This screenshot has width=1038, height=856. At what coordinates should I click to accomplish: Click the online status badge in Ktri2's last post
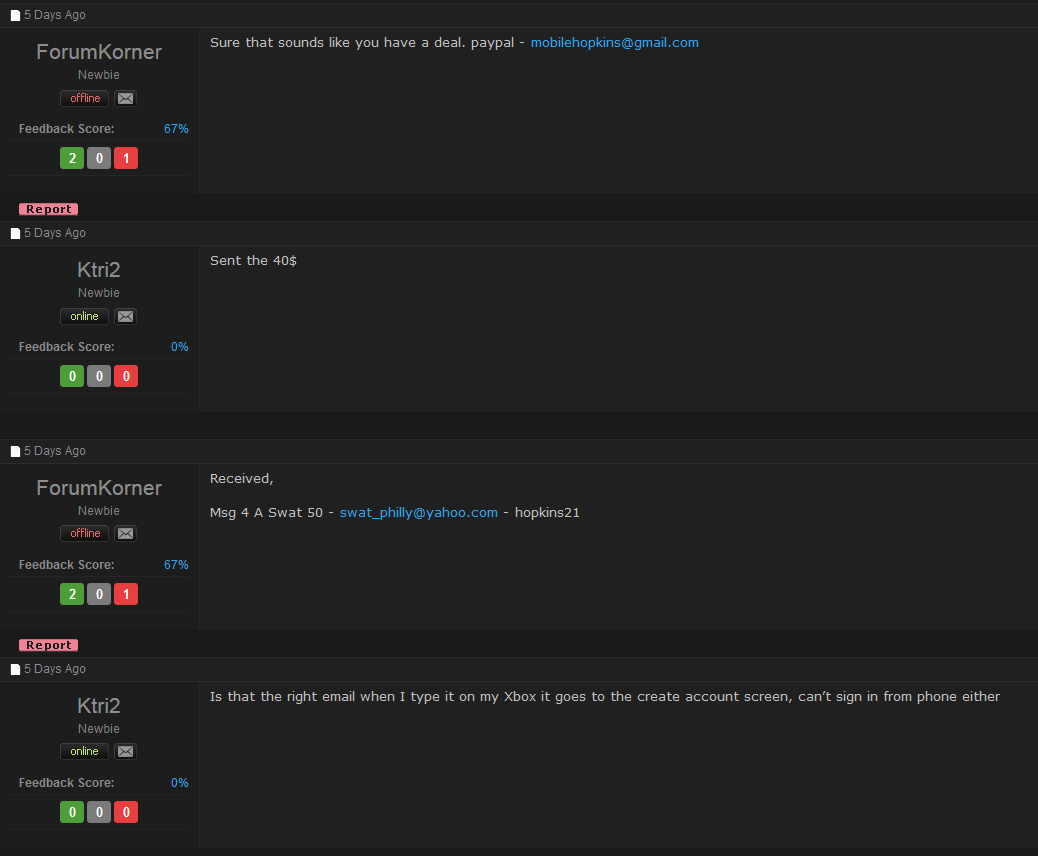coord(85,751)
